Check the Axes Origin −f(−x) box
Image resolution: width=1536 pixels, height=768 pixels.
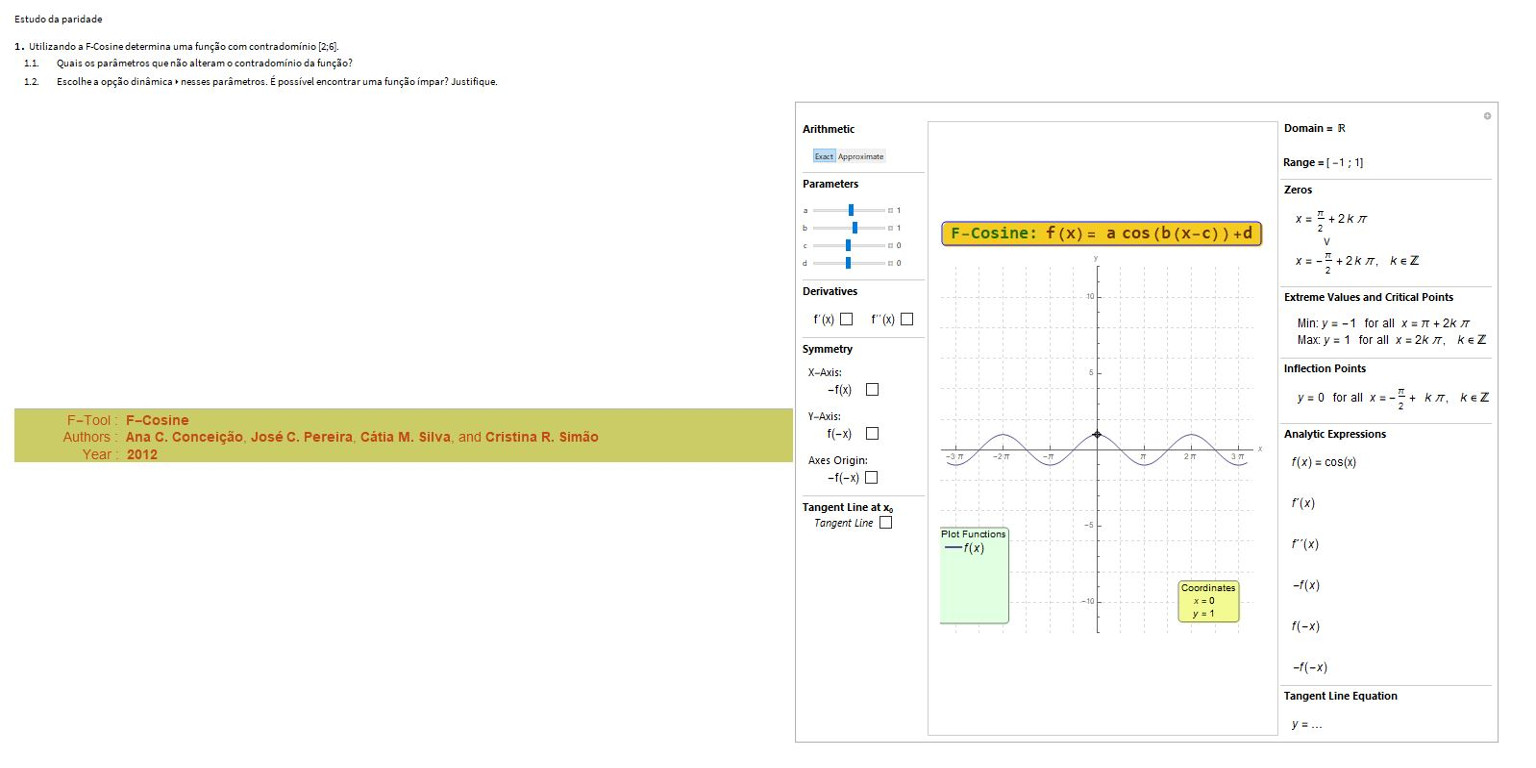pyautogui.click(x=871, y=477)
